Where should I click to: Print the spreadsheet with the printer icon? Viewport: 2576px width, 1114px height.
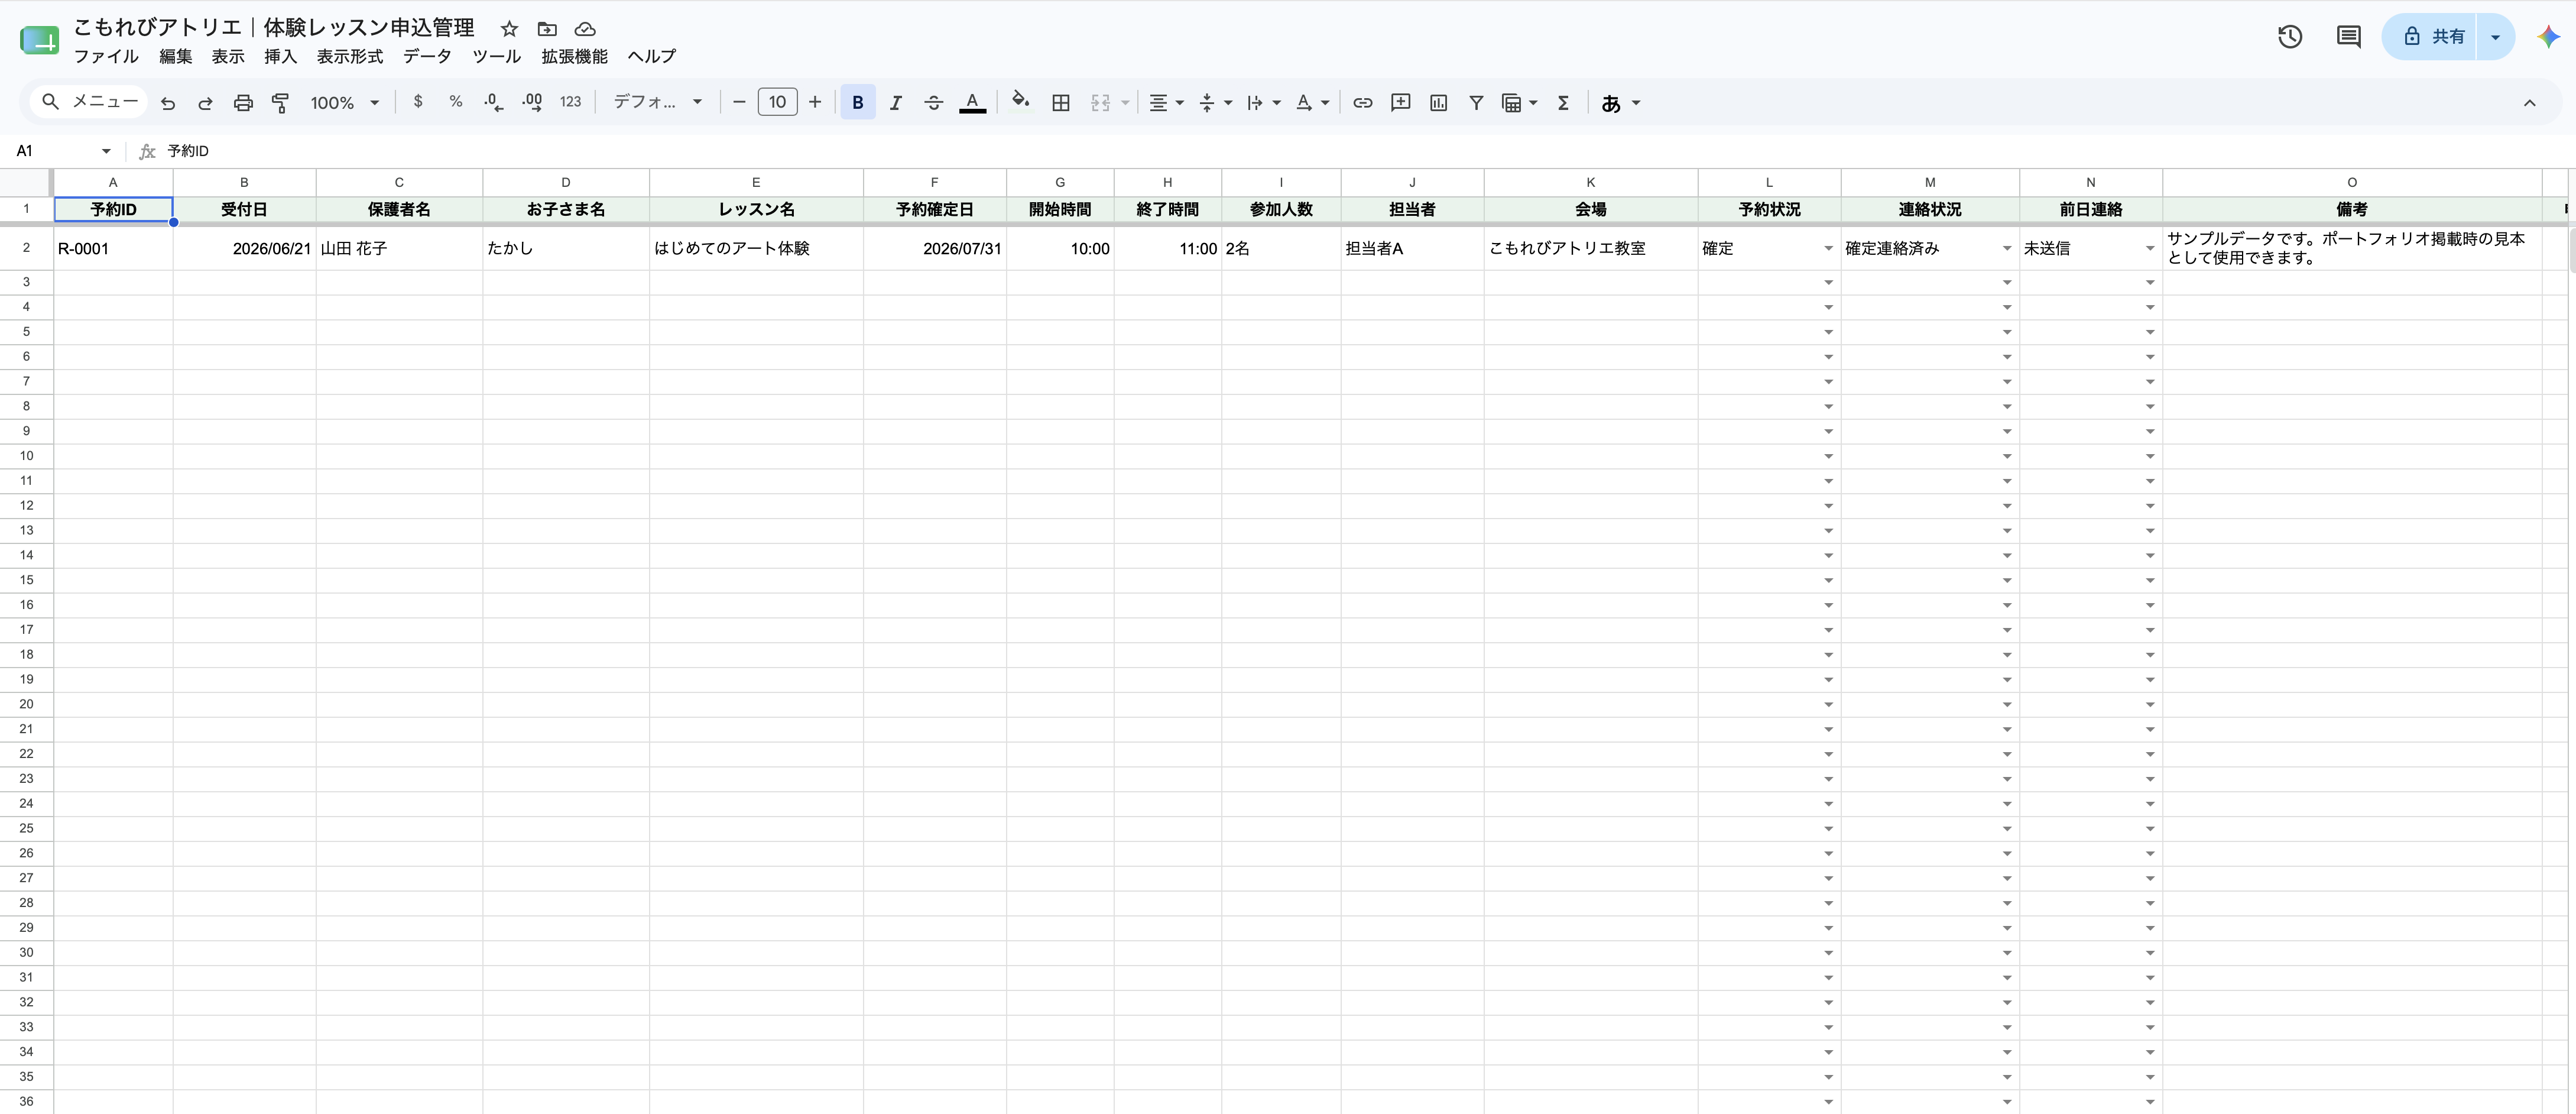pyautogui.click(x=243, y=103)
